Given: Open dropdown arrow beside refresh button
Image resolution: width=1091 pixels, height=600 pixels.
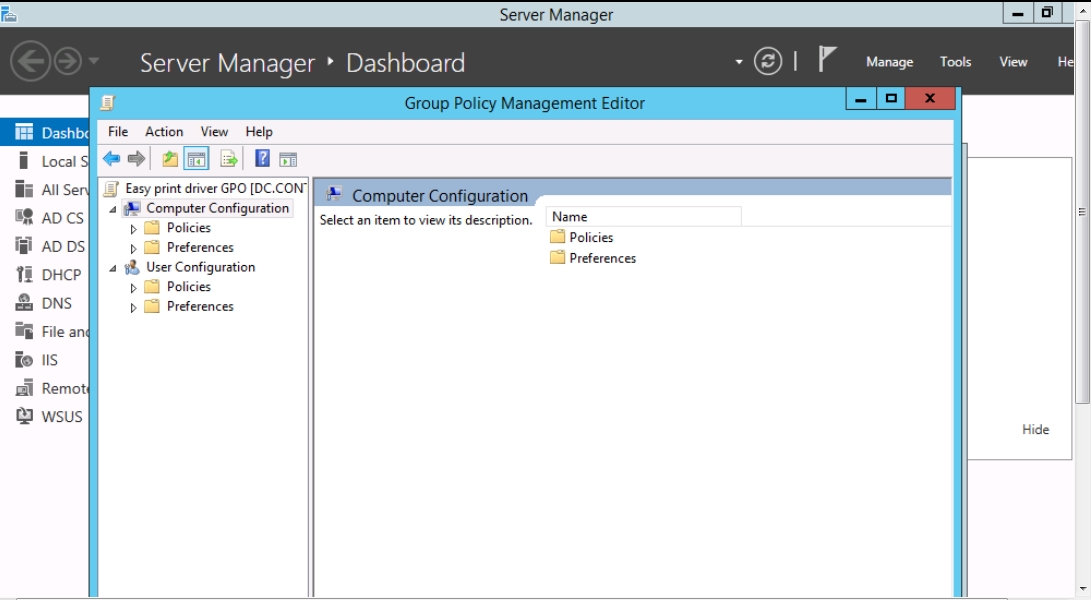Looking at the screenshot, I should pos(739,62).
